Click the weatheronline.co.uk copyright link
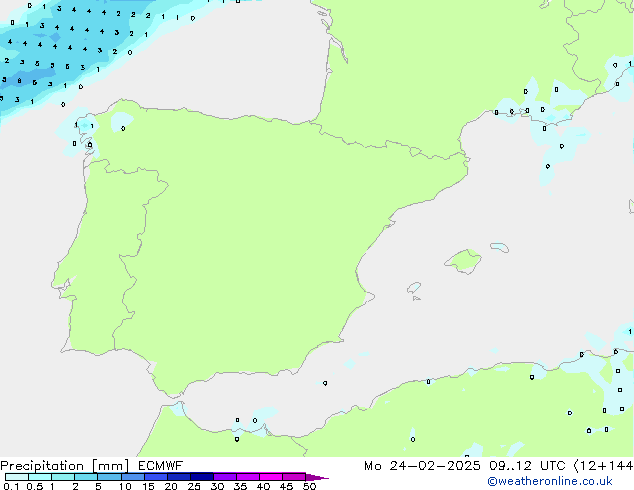 click(550, 481)
